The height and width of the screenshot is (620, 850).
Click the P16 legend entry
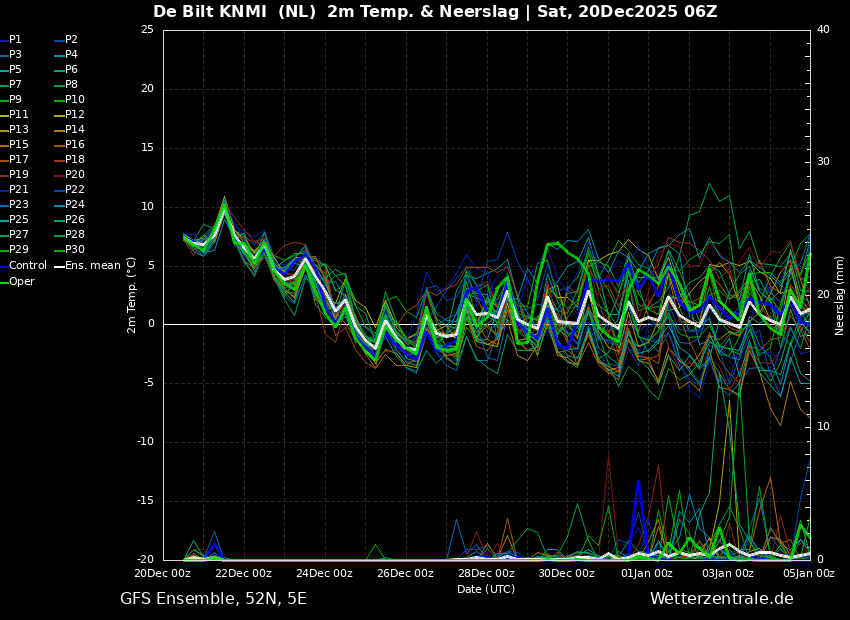74,145
